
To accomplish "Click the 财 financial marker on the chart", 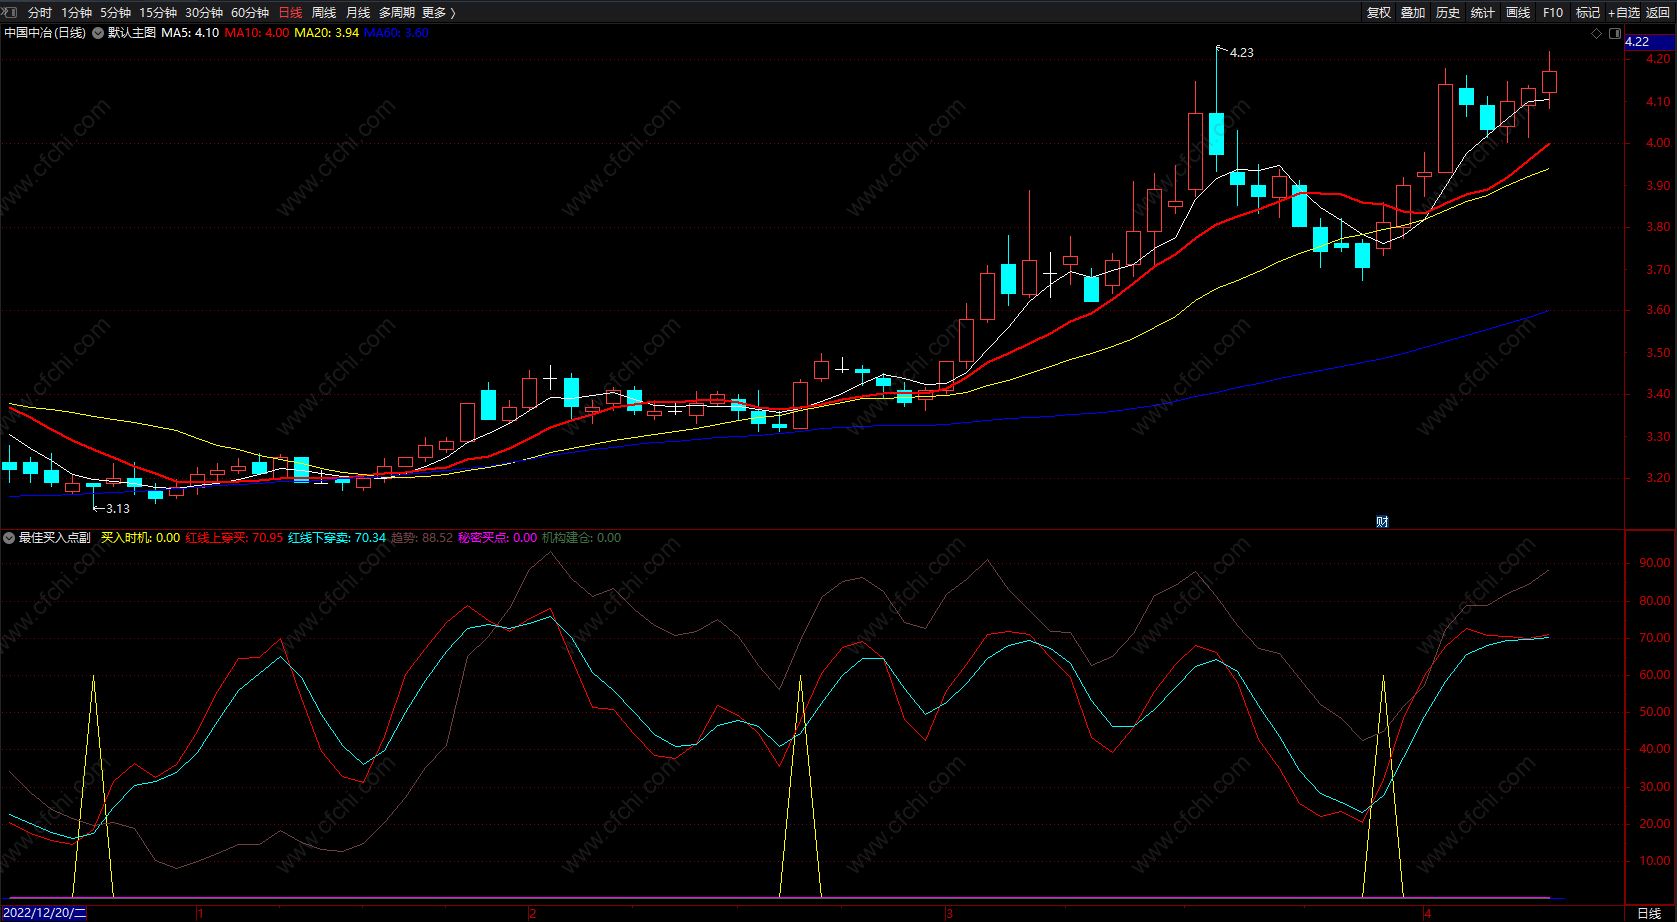I will [x=1382, y=521].
